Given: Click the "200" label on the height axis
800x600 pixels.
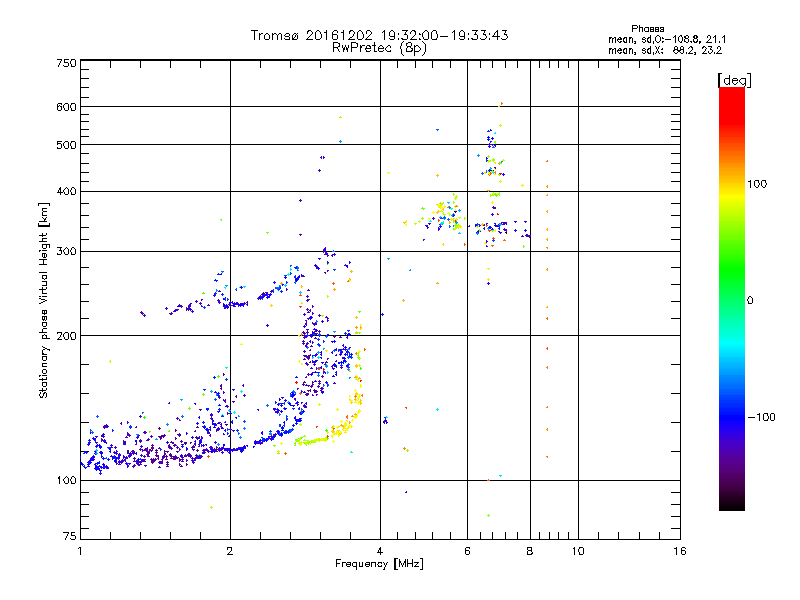Looking at the screenshot, I should 66,336.
